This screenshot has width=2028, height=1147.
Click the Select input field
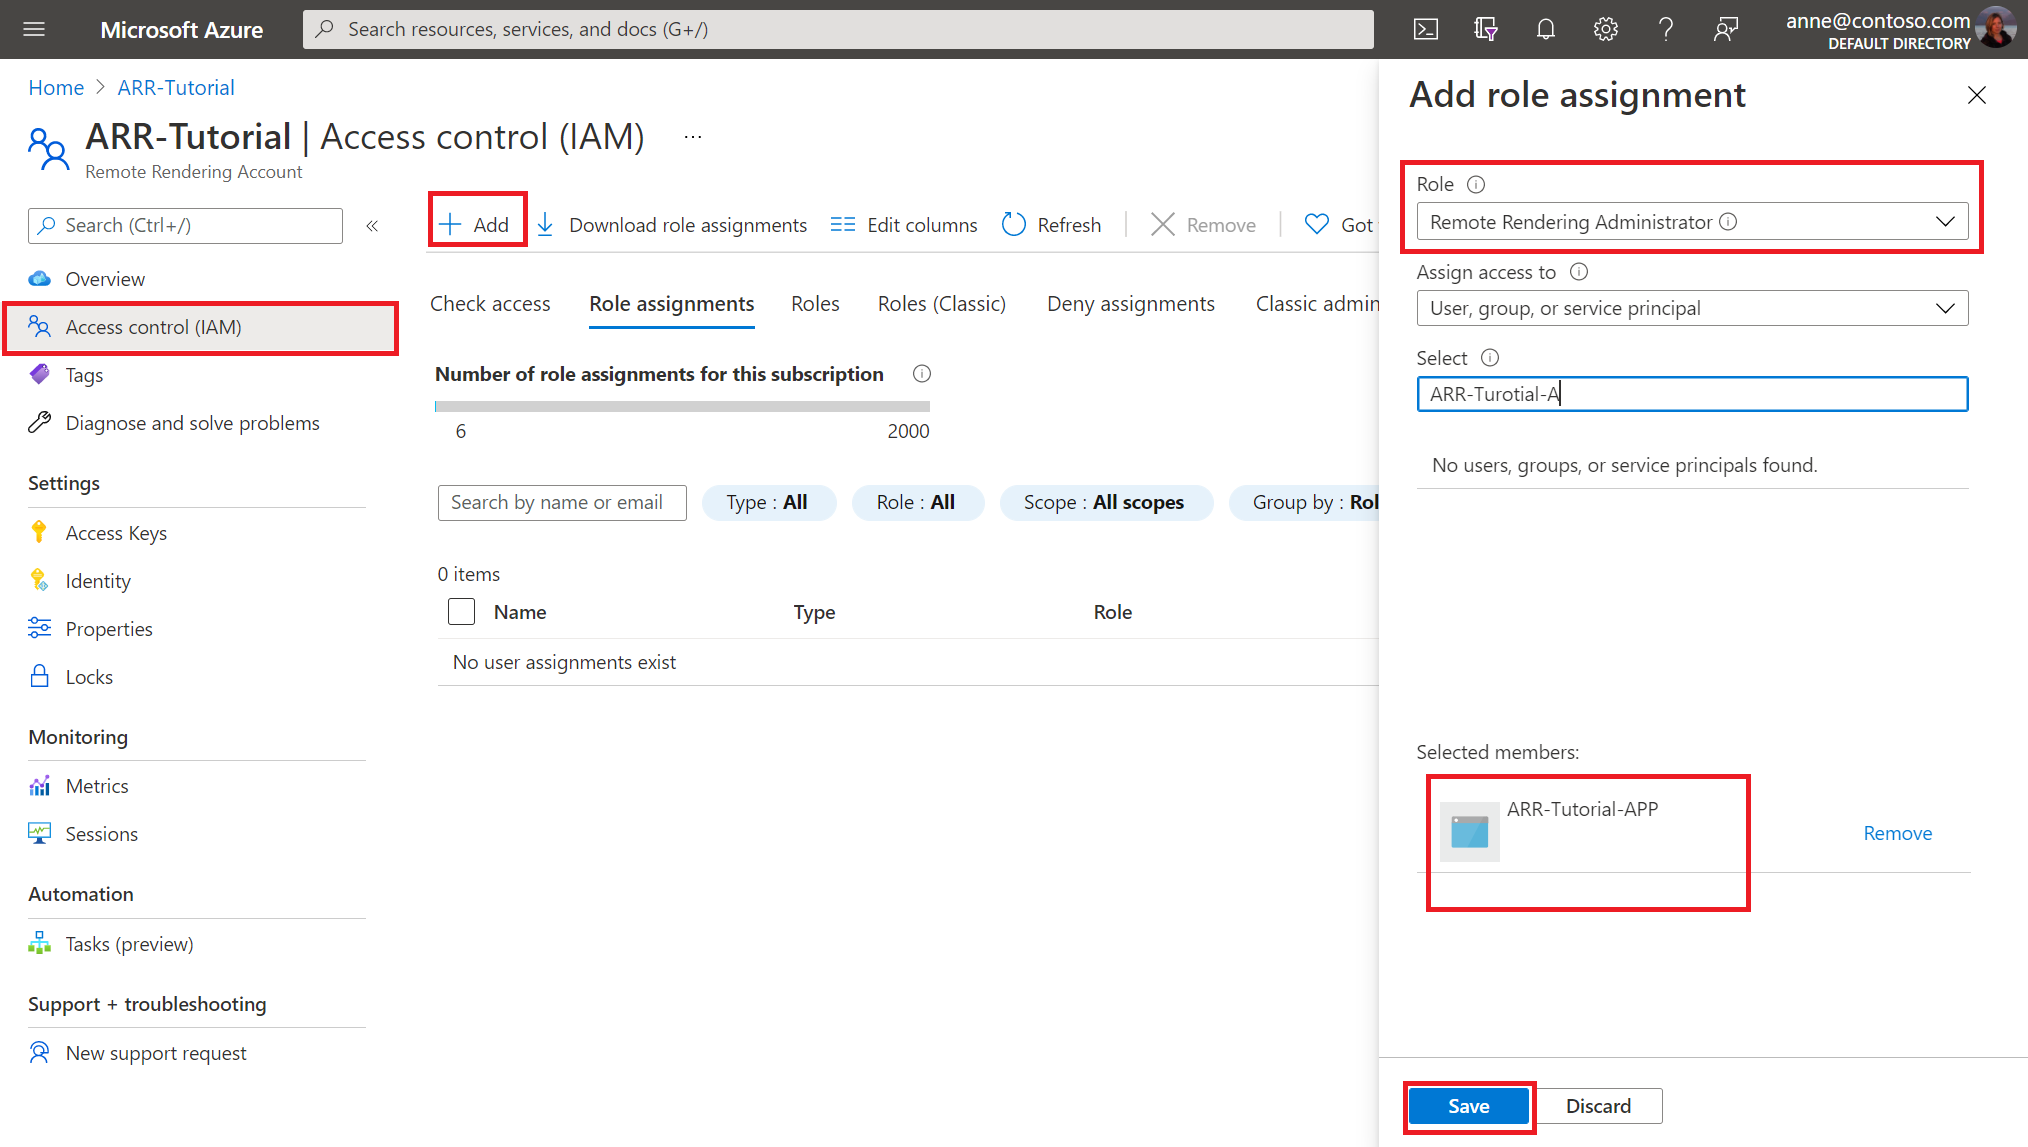click(x=1691, y=393)
